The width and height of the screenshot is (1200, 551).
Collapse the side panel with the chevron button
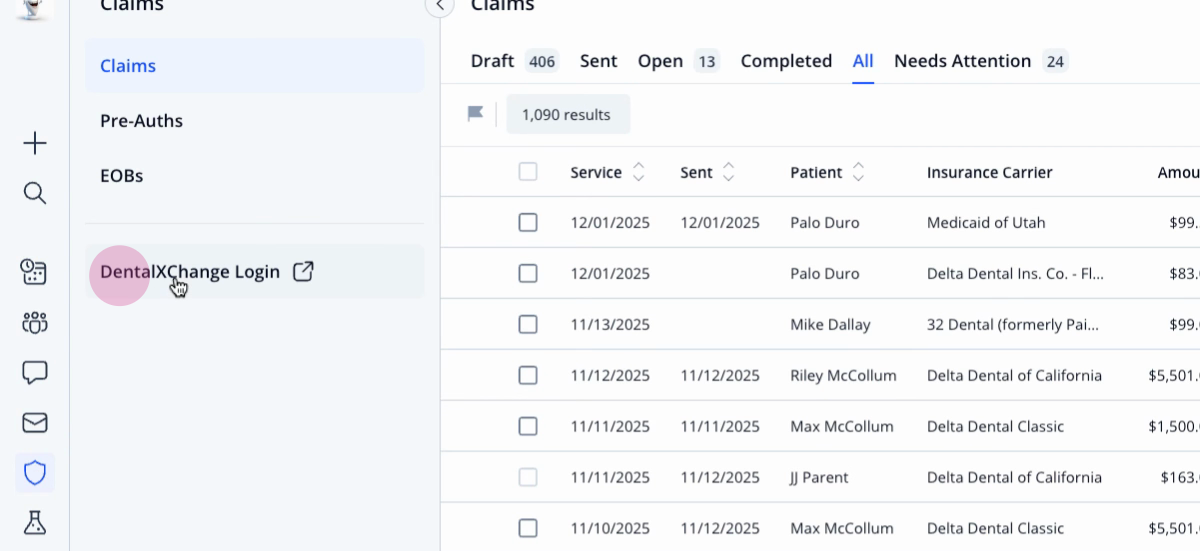pos(440,6)
